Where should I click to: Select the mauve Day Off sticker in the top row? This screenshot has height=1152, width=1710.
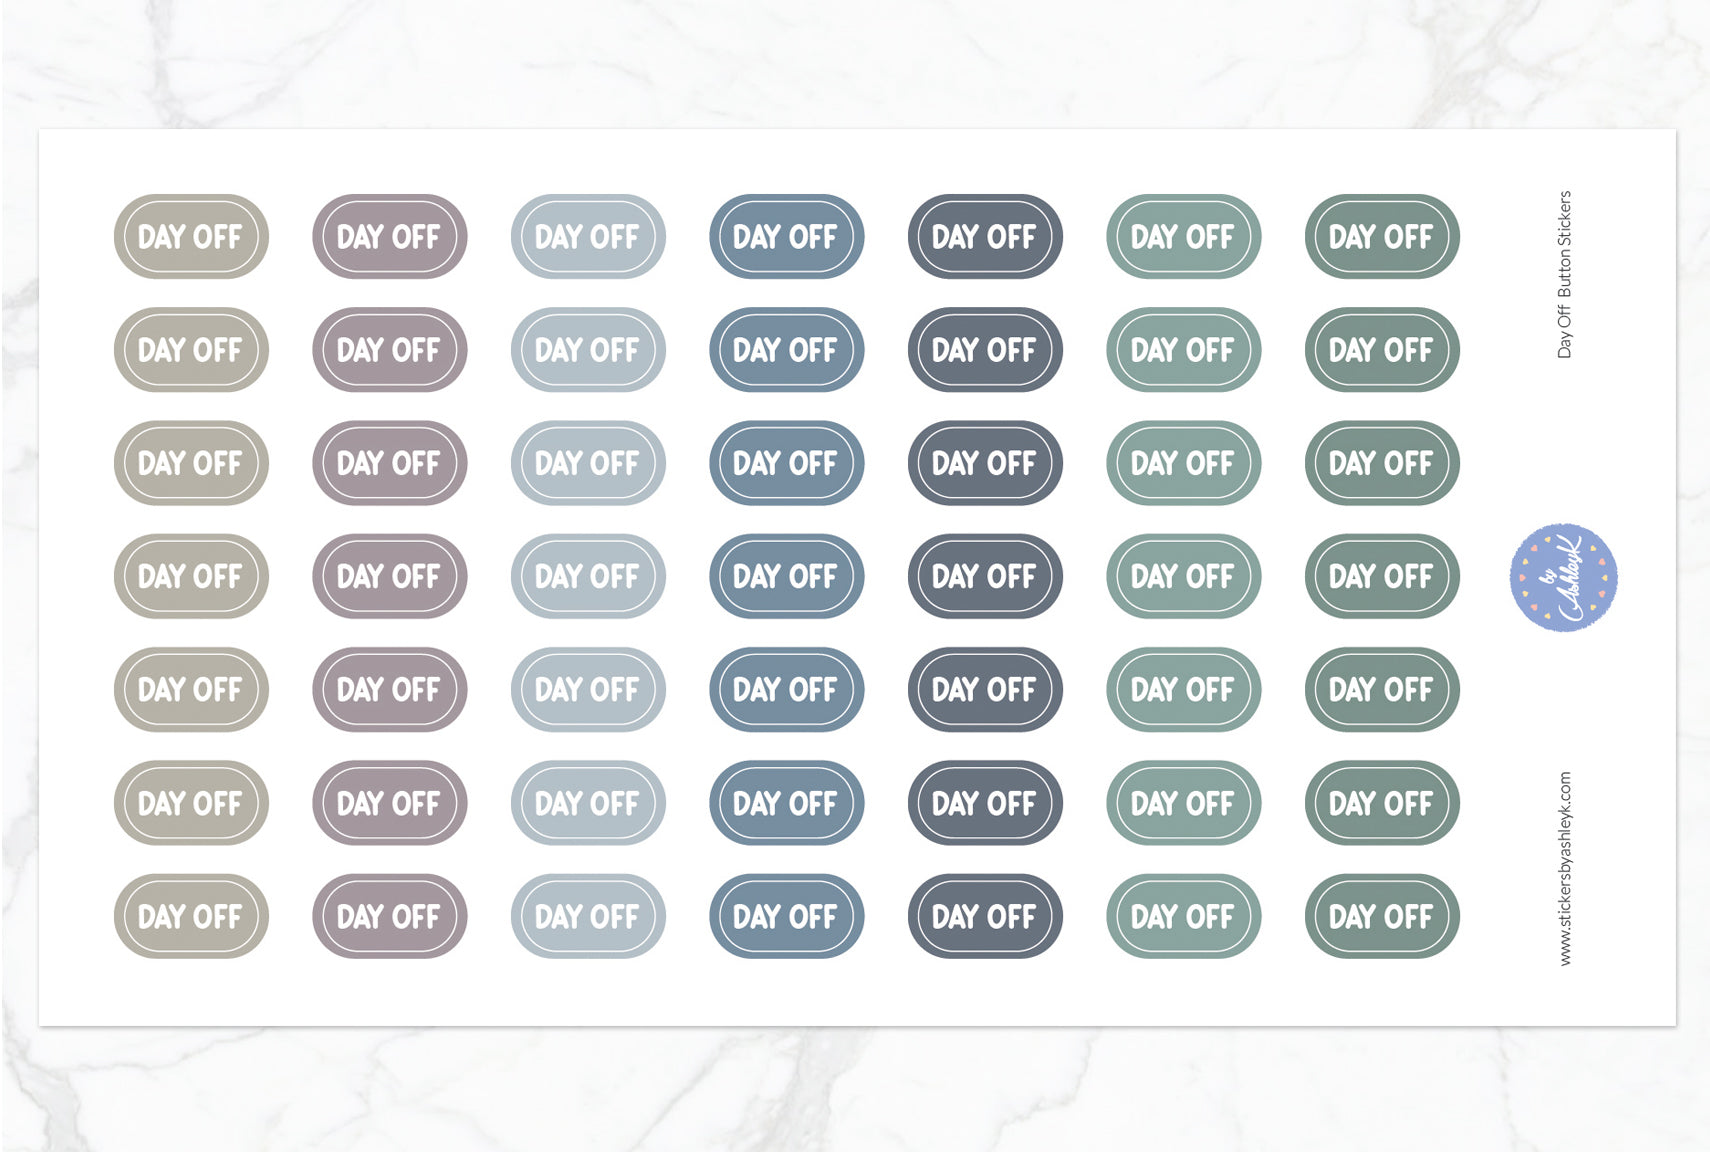point(389,237)
